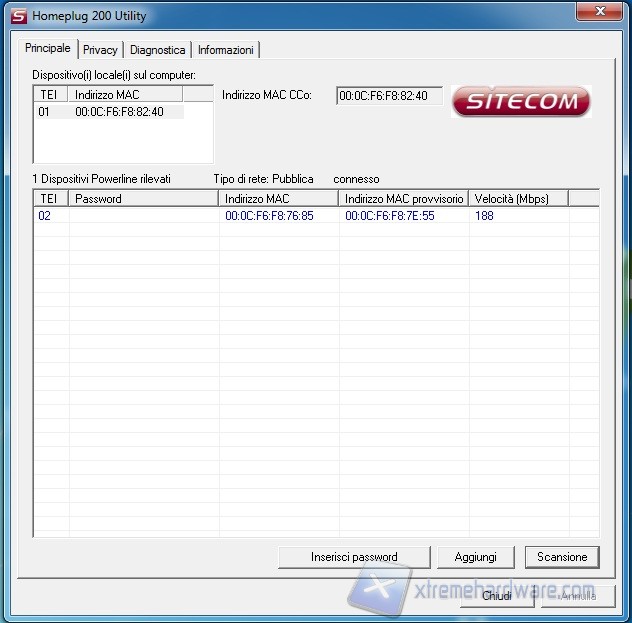Sort by Indirizzo MAC provvisorio column

[403, 199]
